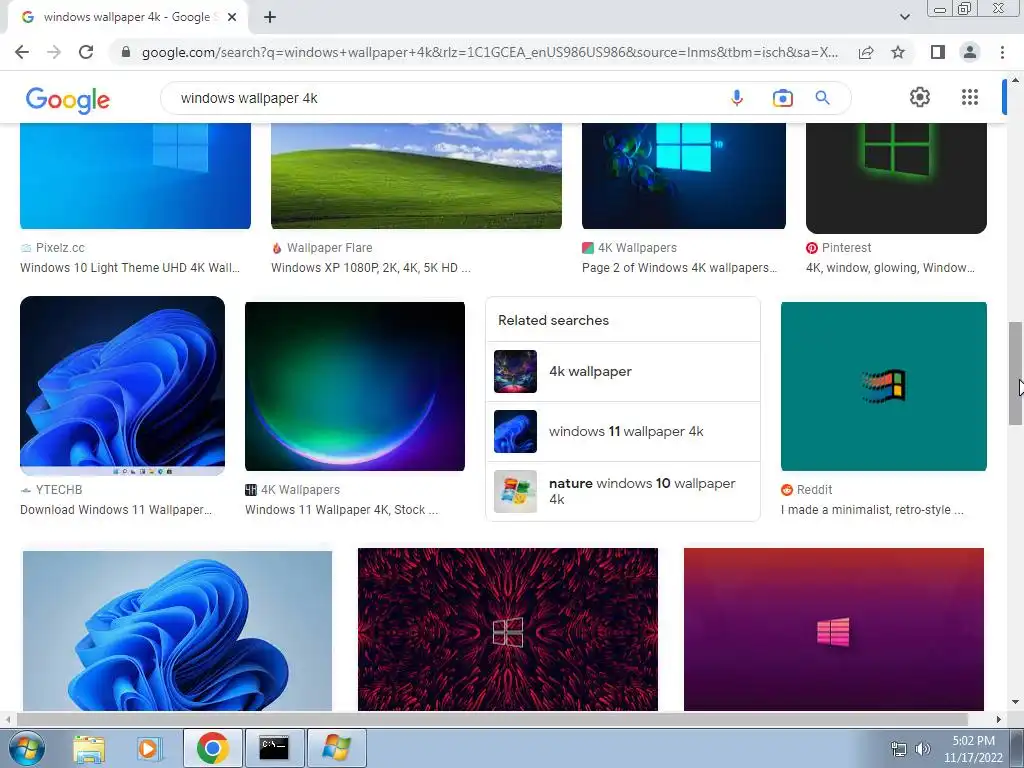Select related search windows 11 wallpaper 4k
Image resolution: width=1024 pixels, height=768 pixels.
click(x=623, y=432)
